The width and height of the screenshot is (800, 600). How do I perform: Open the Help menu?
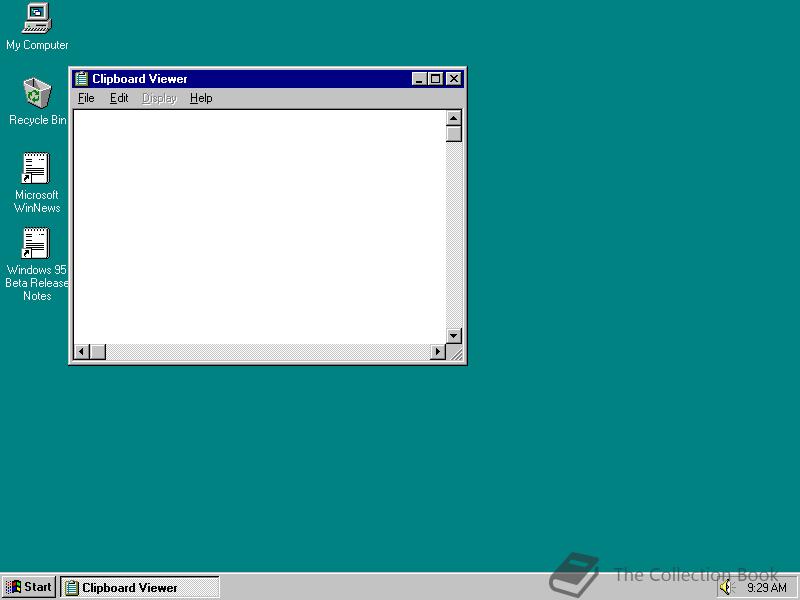click(x=201, y=98)
